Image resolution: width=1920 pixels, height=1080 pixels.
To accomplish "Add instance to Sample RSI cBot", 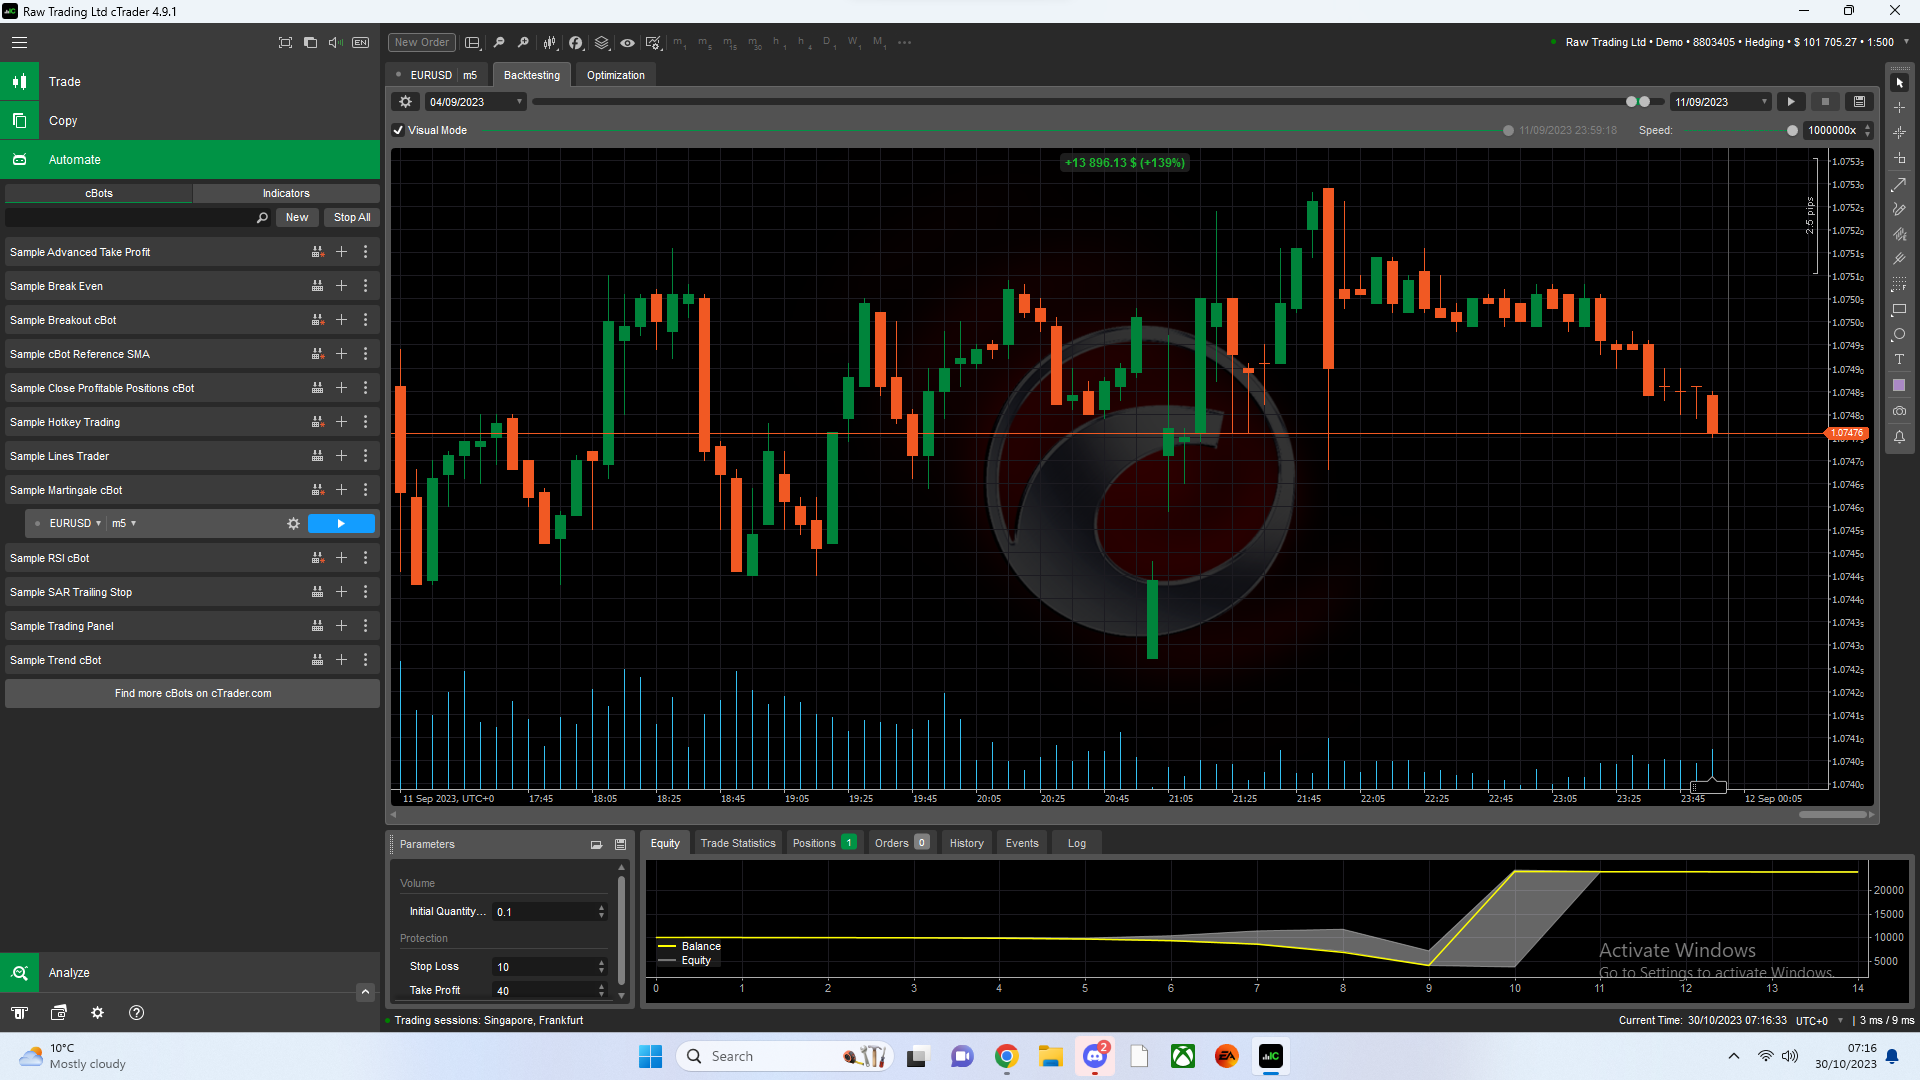I will tap(341, 558).
